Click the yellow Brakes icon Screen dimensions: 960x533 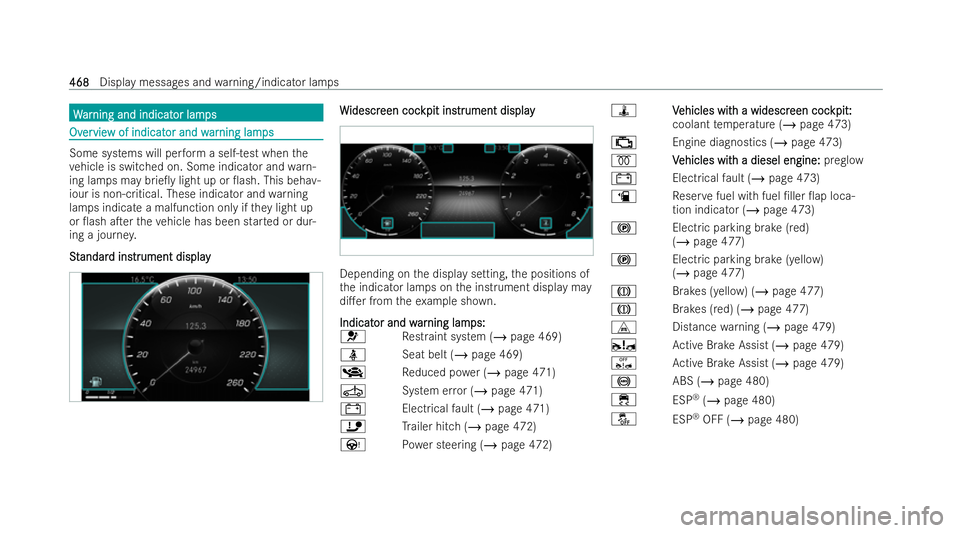623,291
